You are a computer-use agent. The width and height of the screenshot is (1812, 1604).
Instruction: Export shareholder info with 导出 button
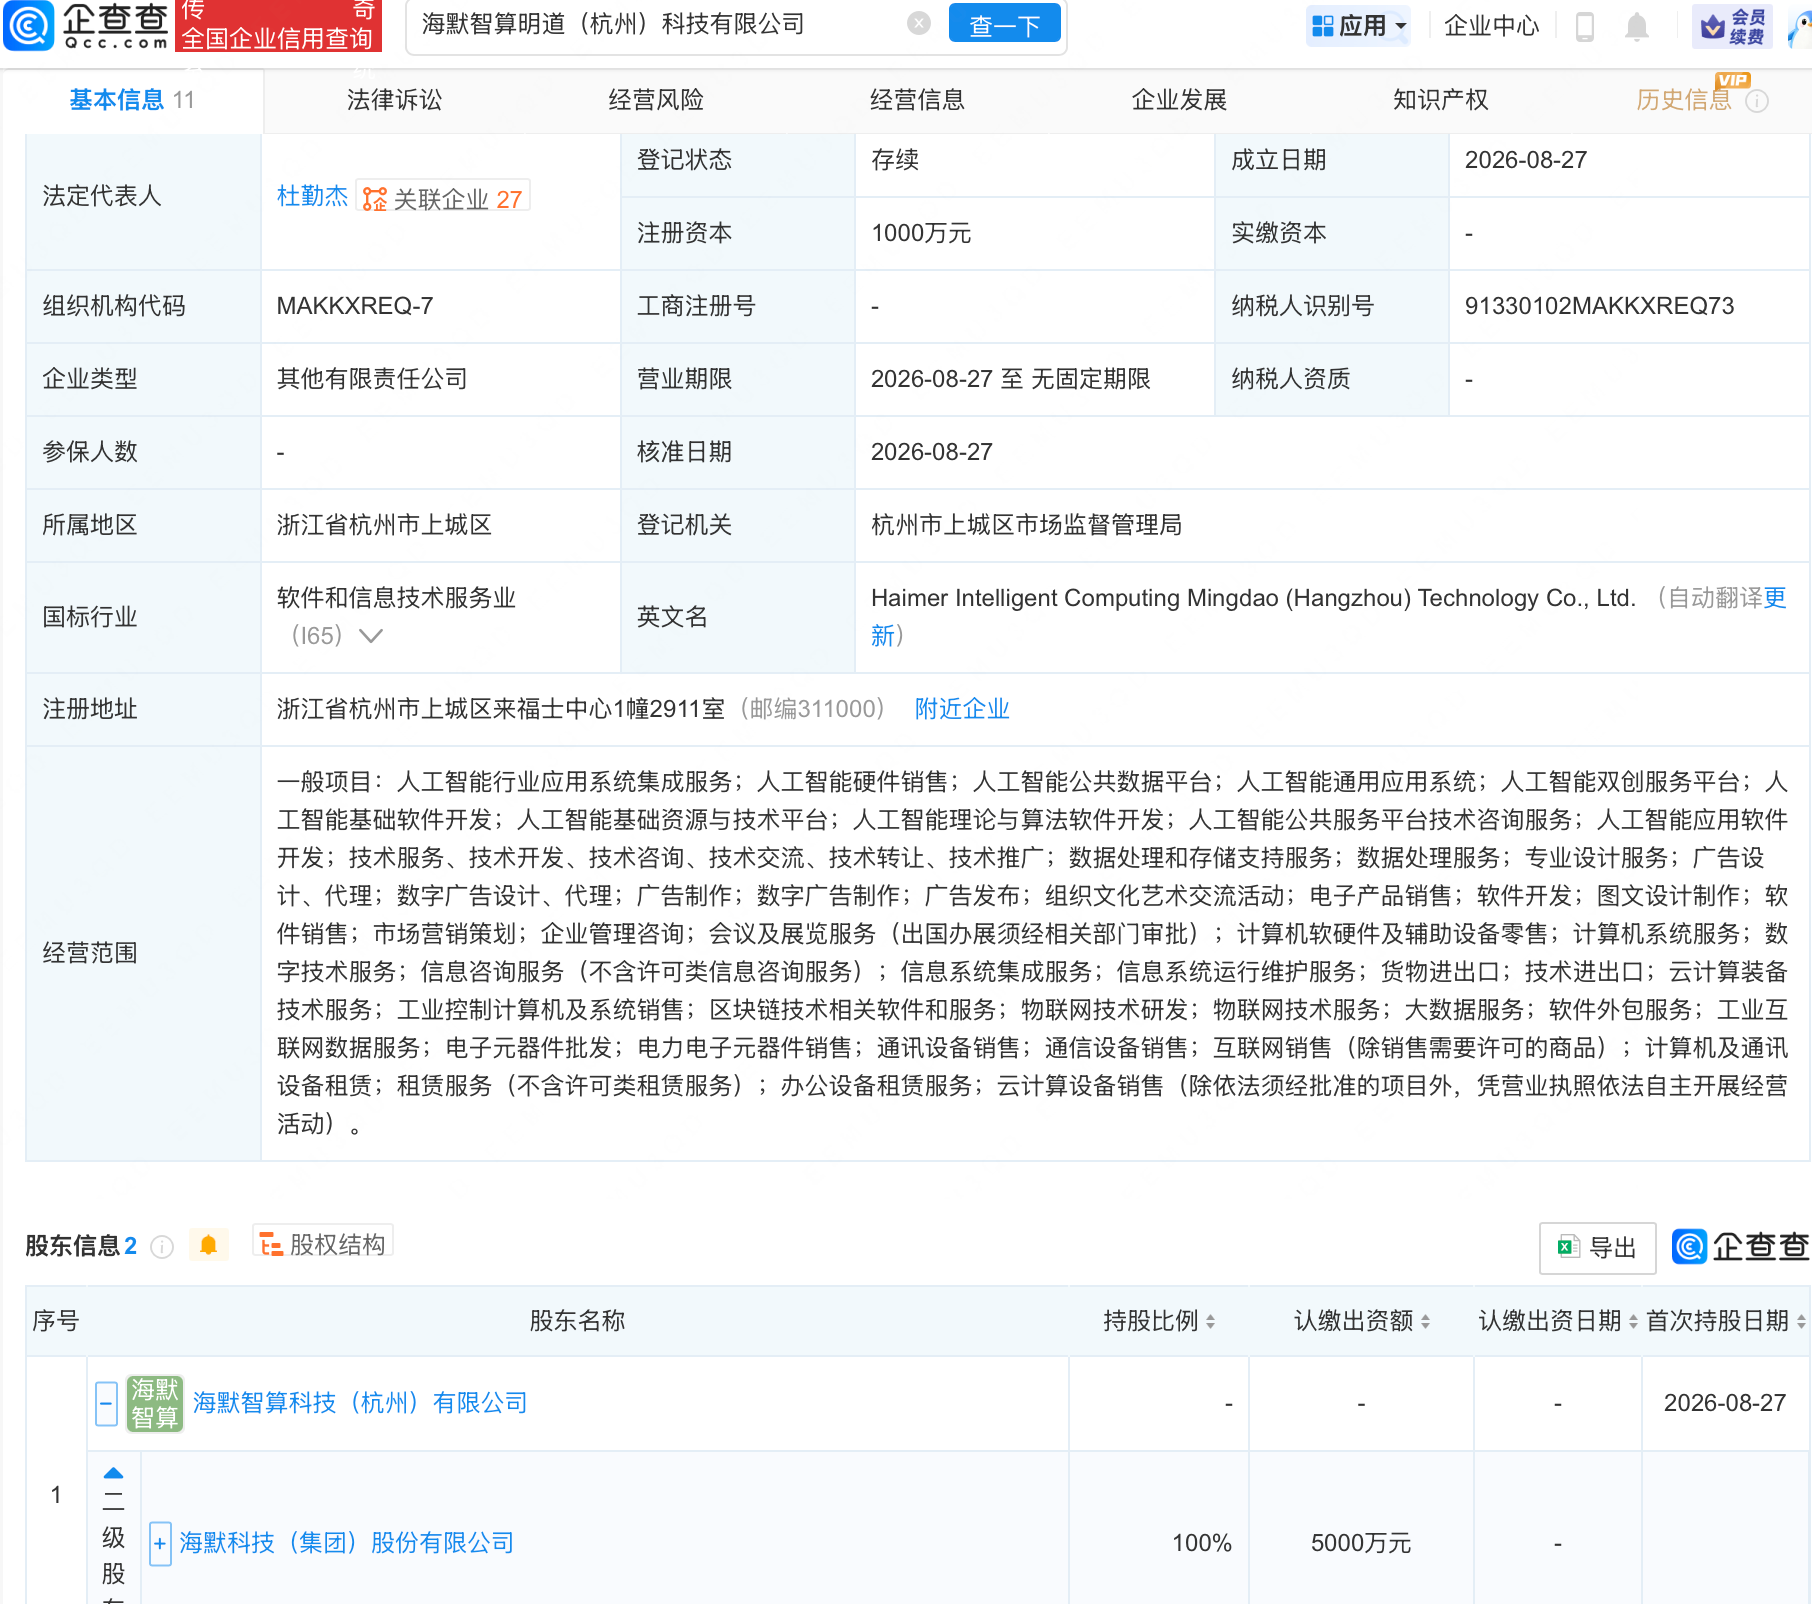tap(1597, 1247)
